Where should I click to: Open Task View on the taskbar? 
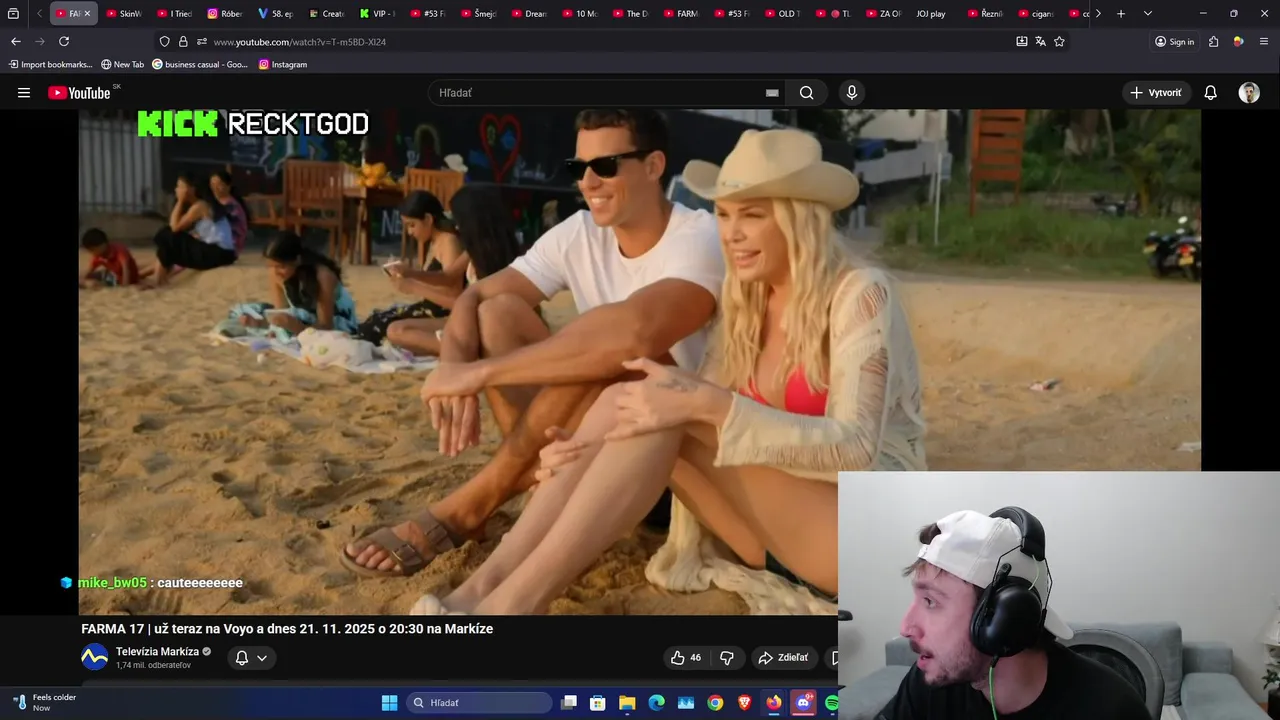pos(568,703)
